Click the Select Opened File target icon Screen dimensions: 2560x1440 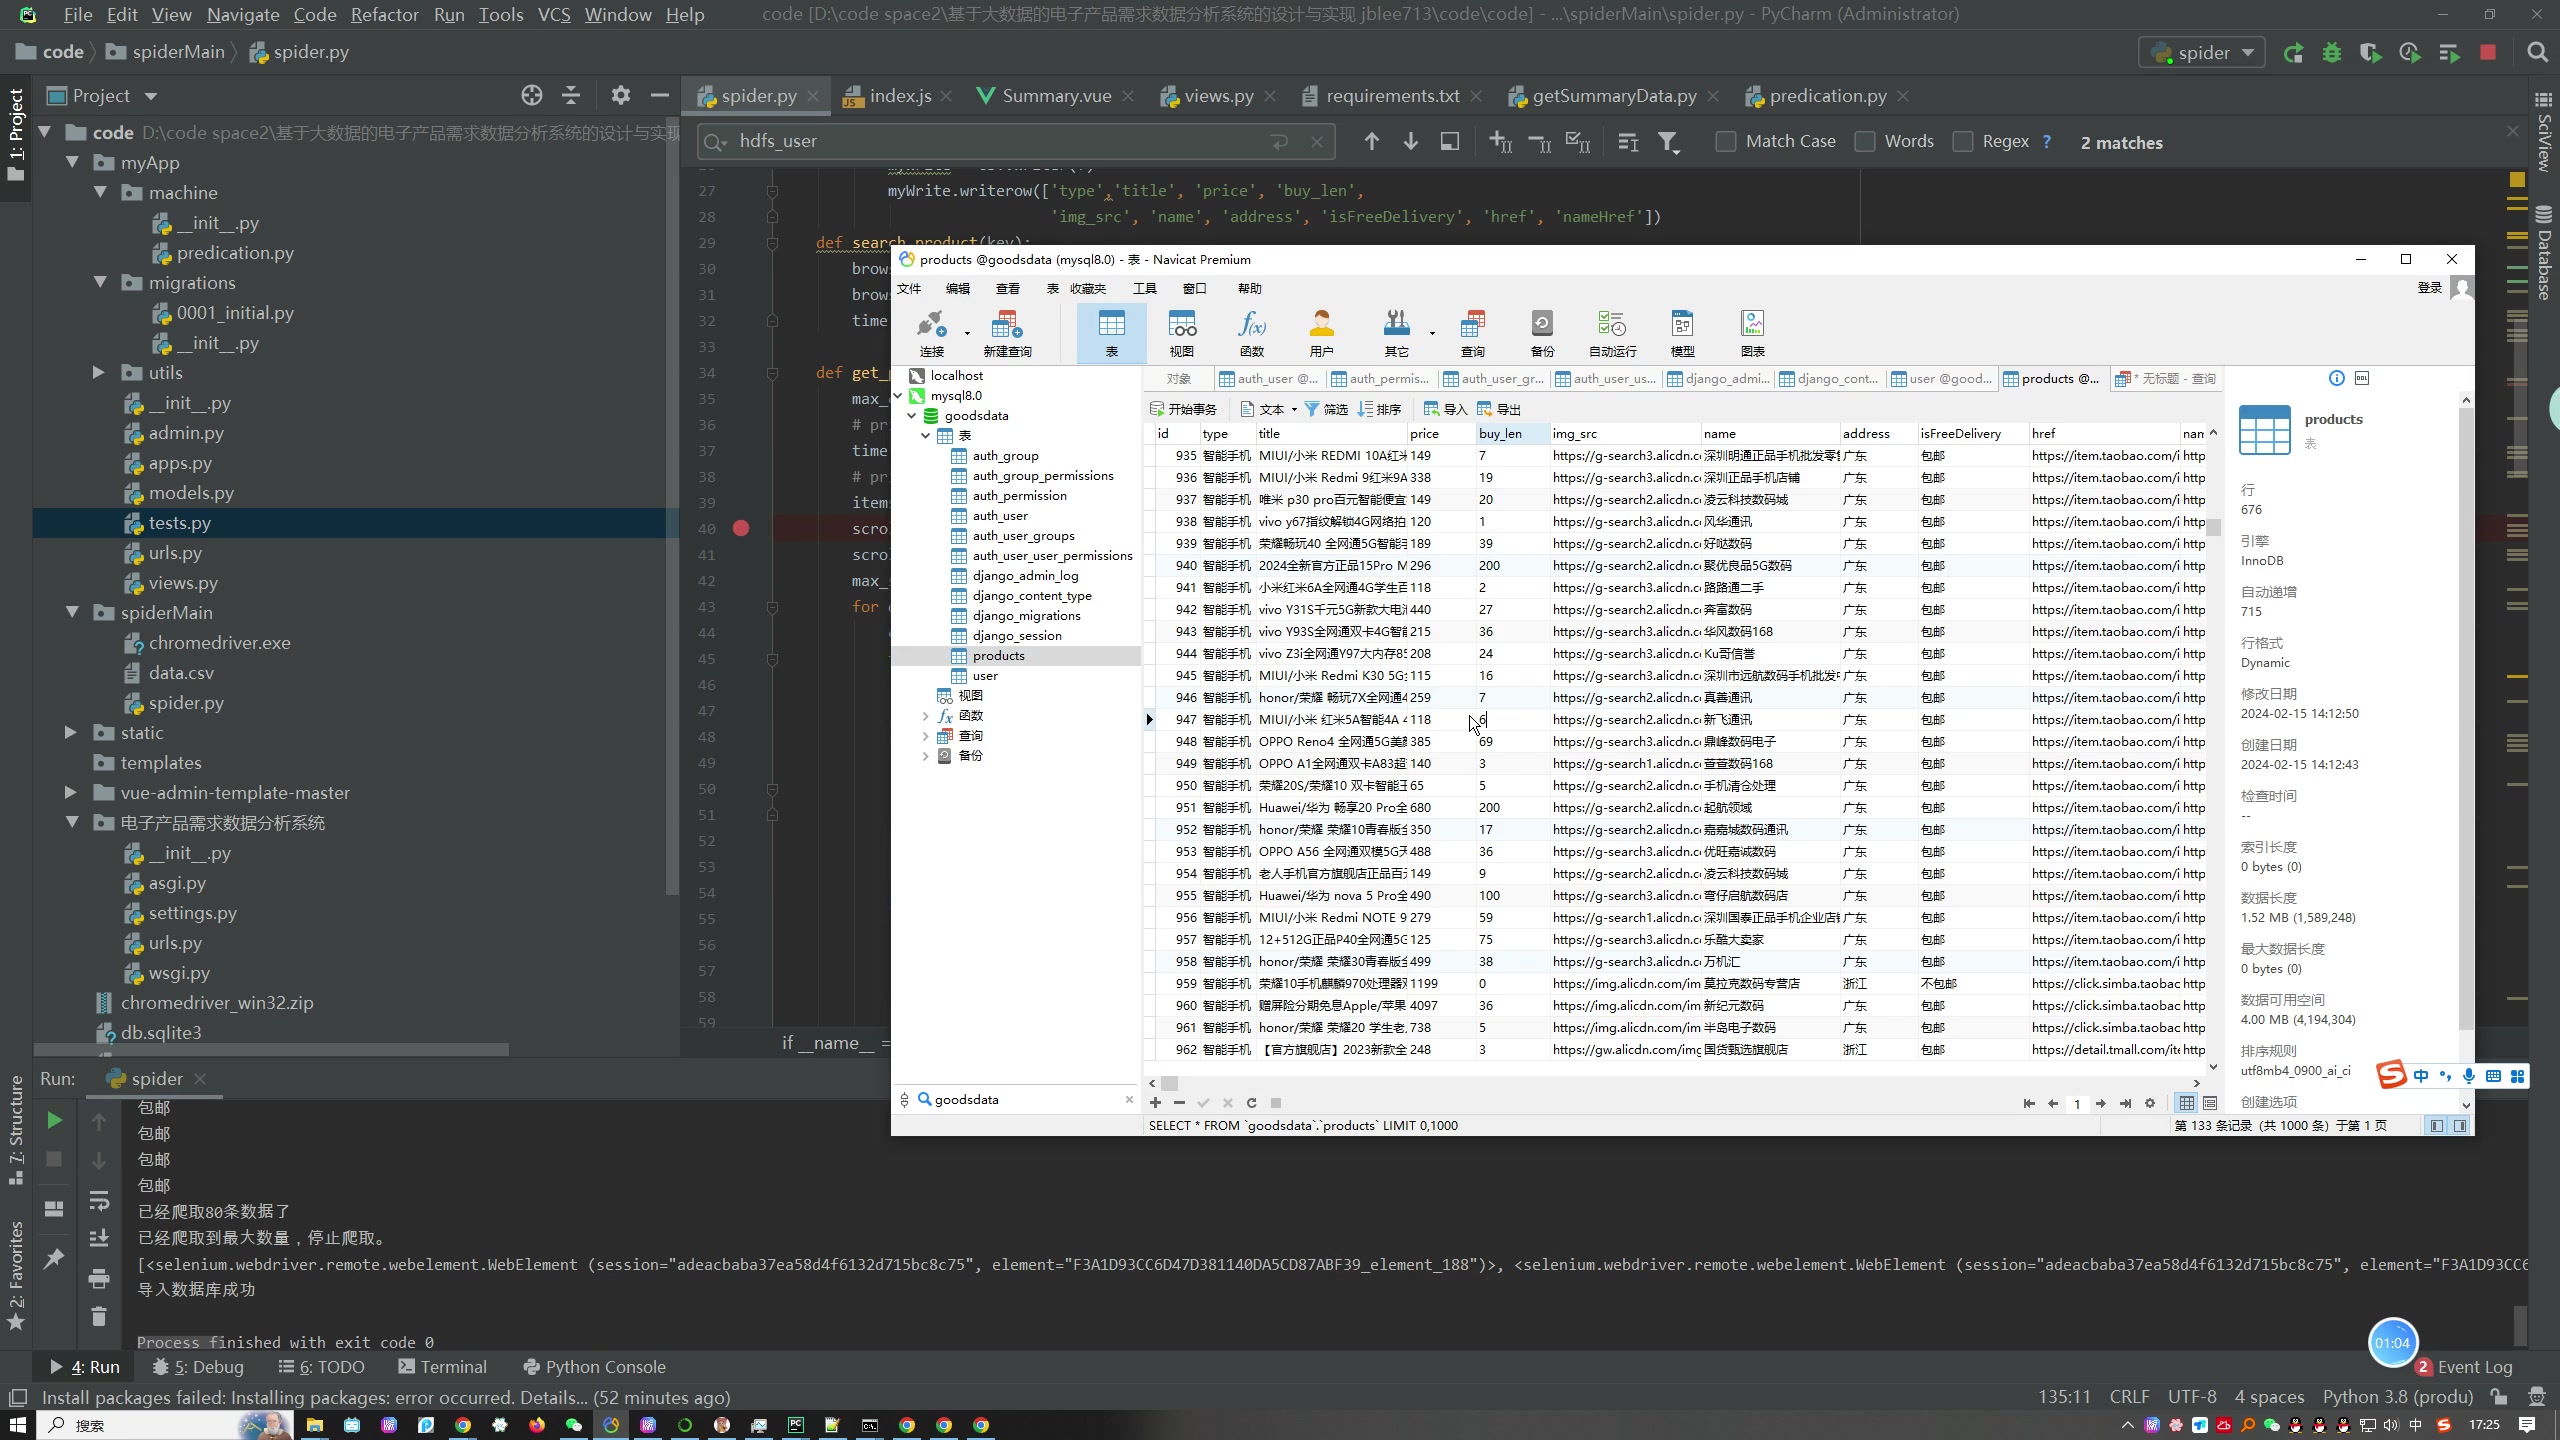(532, 95)
